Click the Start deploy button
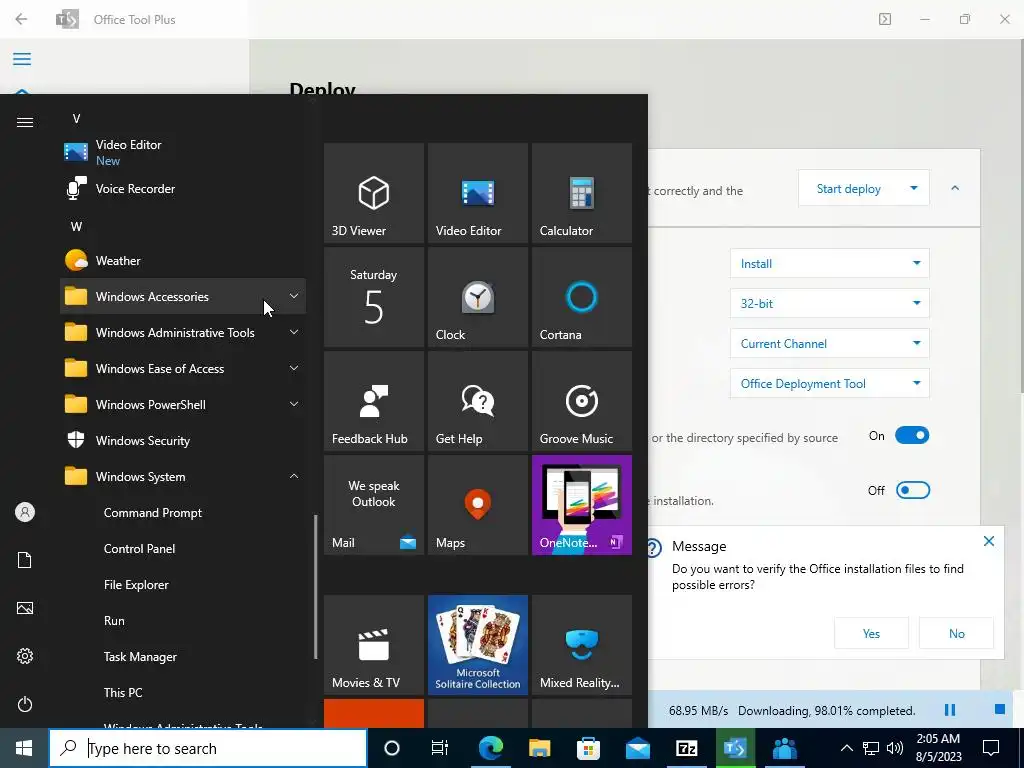This screenshot has height=768, width=1024. [849, 189]
